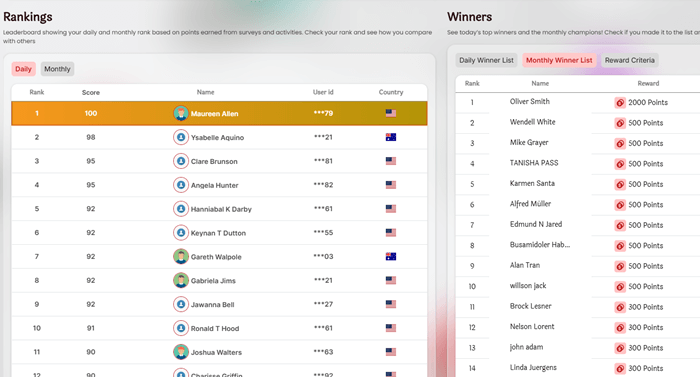Click the coin icon in TANISHA PASS's reward

(620, 164)
